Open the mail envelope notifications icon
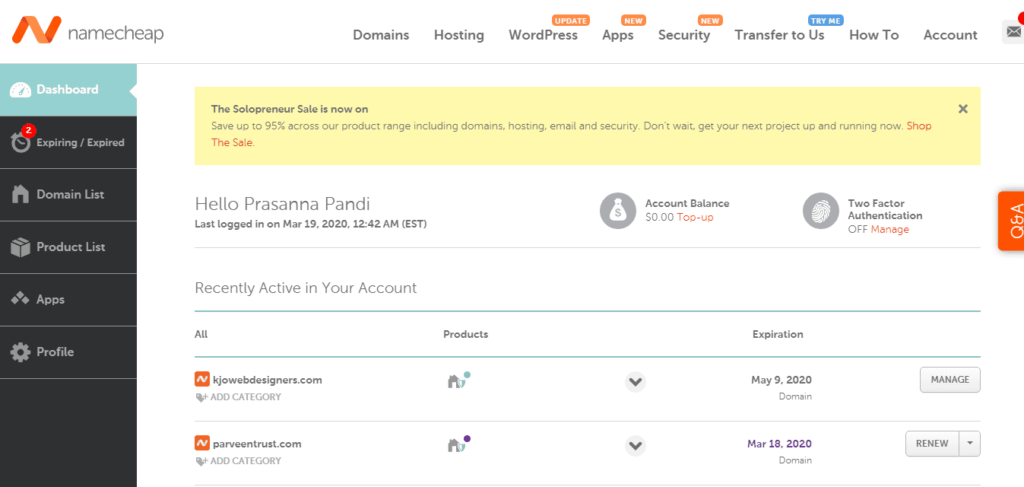Screen dimensions: 1024x487 point(1013,31)
